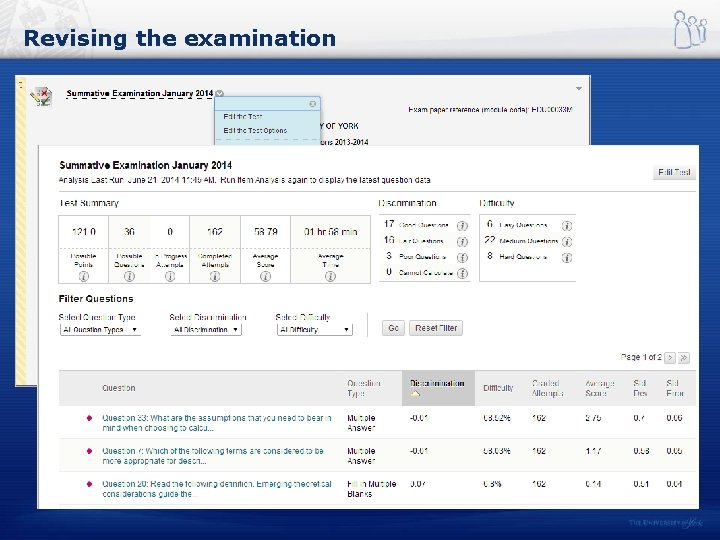720x540 pixels.
Task: Choose Edit the Test menu entry
Action: tap(243, 117)
